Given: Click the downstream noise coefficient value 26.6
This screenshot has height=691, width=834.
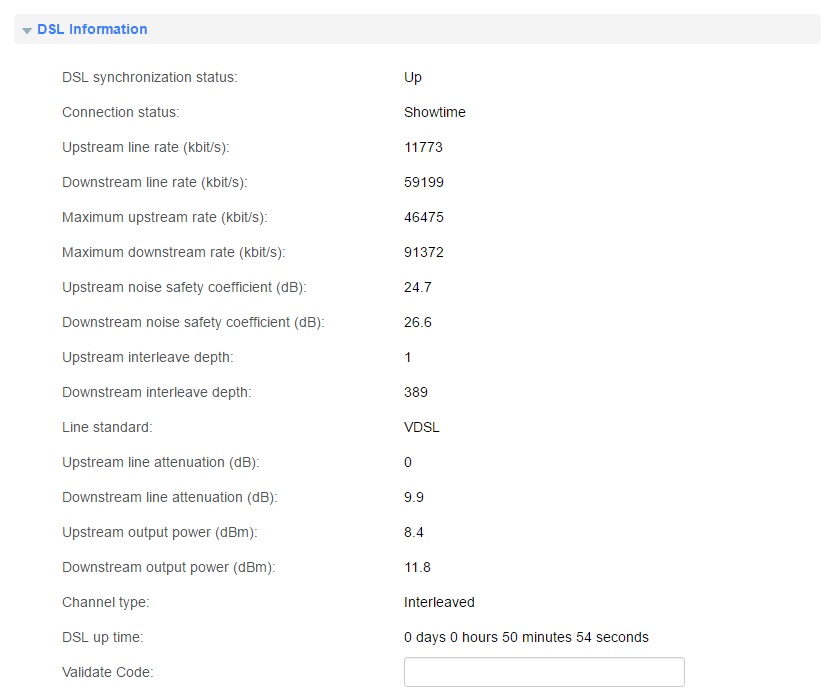Looking at the screenshot, I should coord(418,322).
